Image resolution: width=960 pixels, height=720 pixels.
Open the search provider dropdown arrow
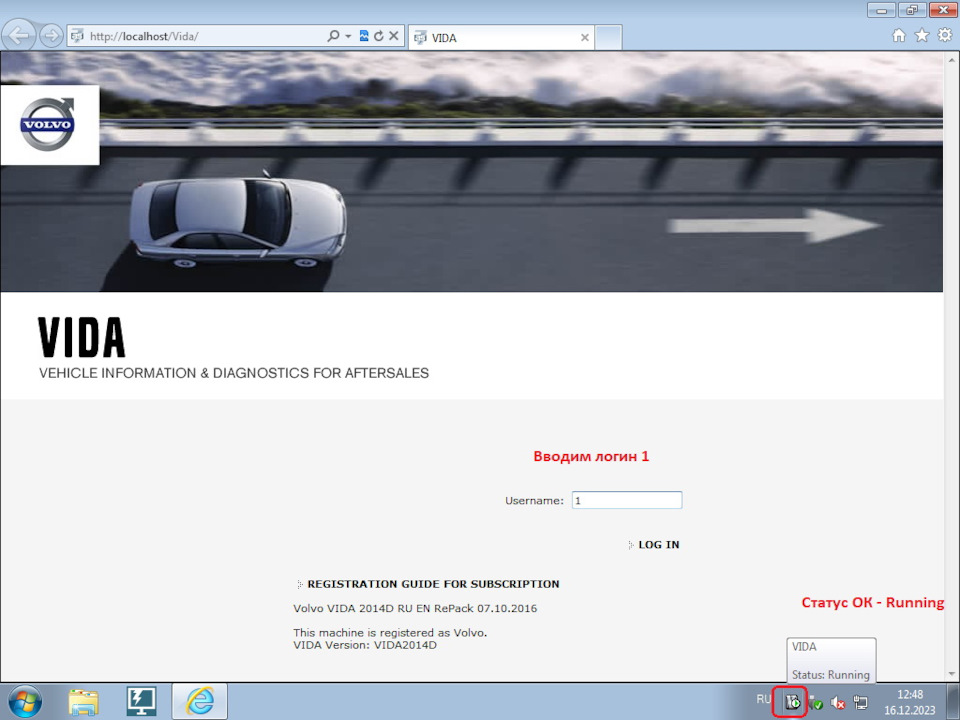[x=346, y=35]
